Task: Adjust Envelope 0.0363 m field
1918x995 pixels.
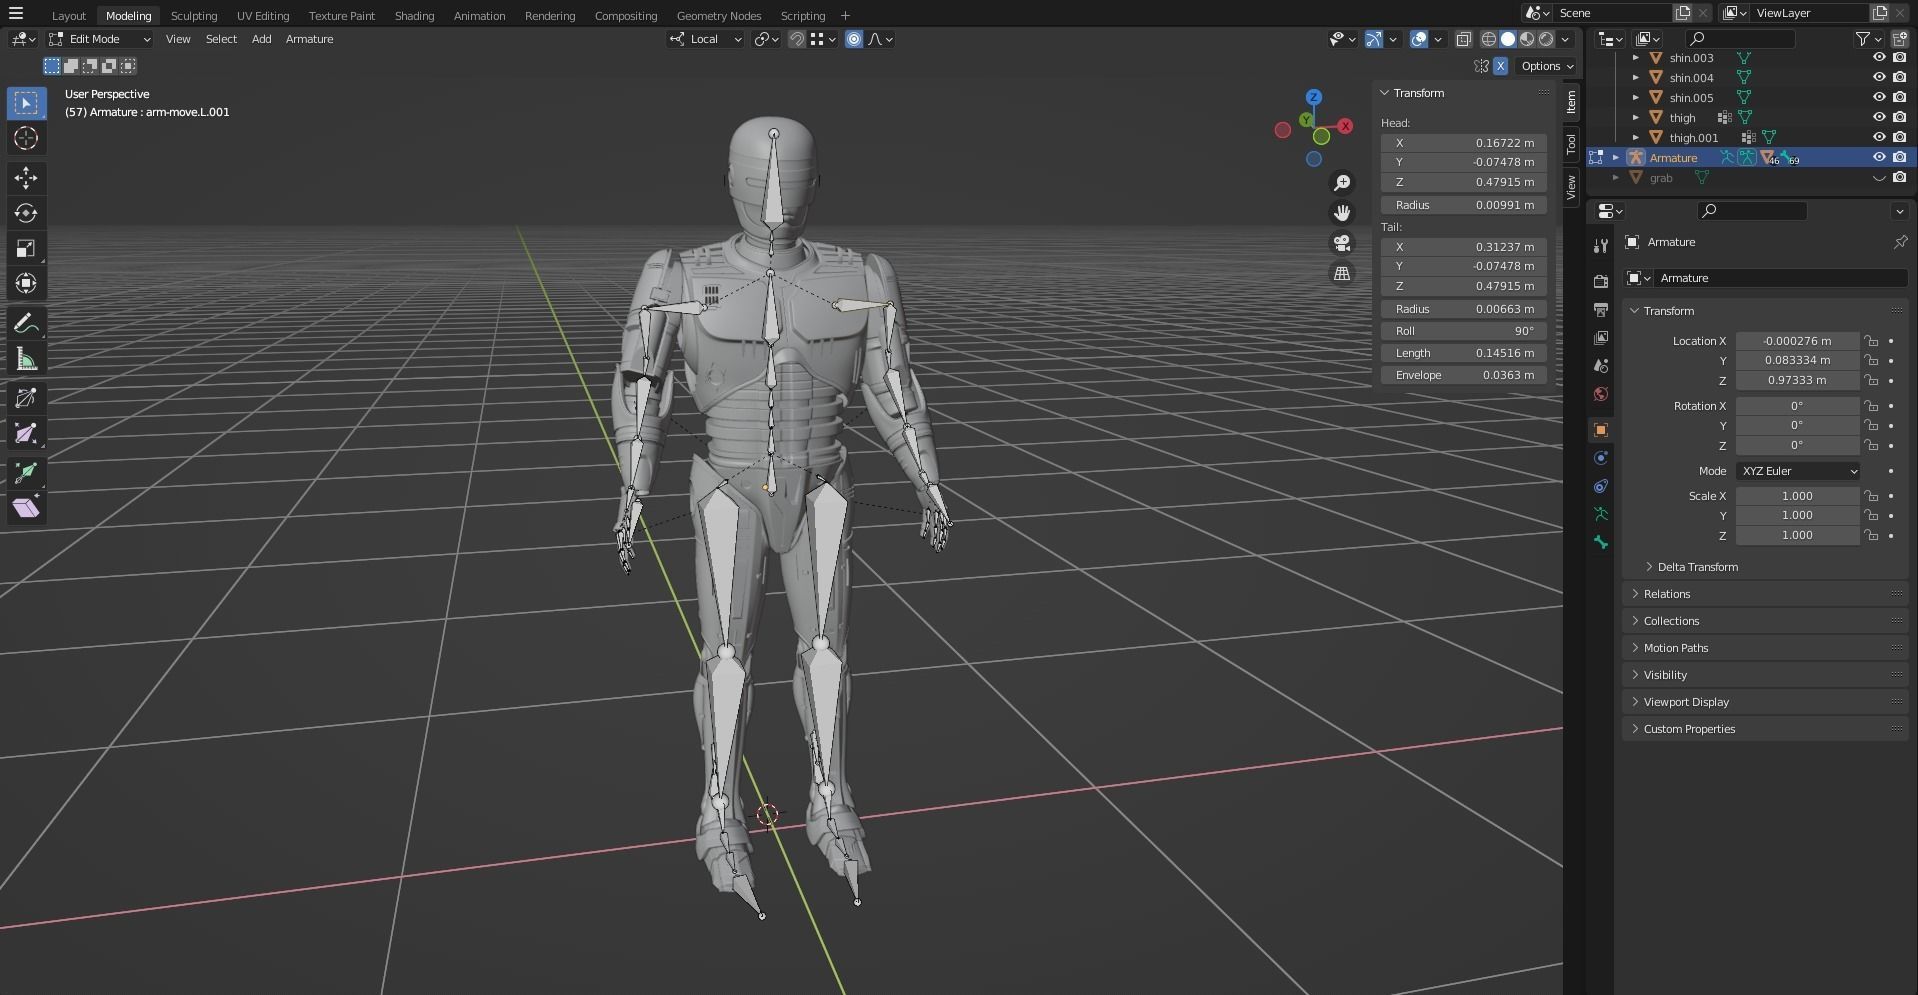Action: pos(1463,375)
